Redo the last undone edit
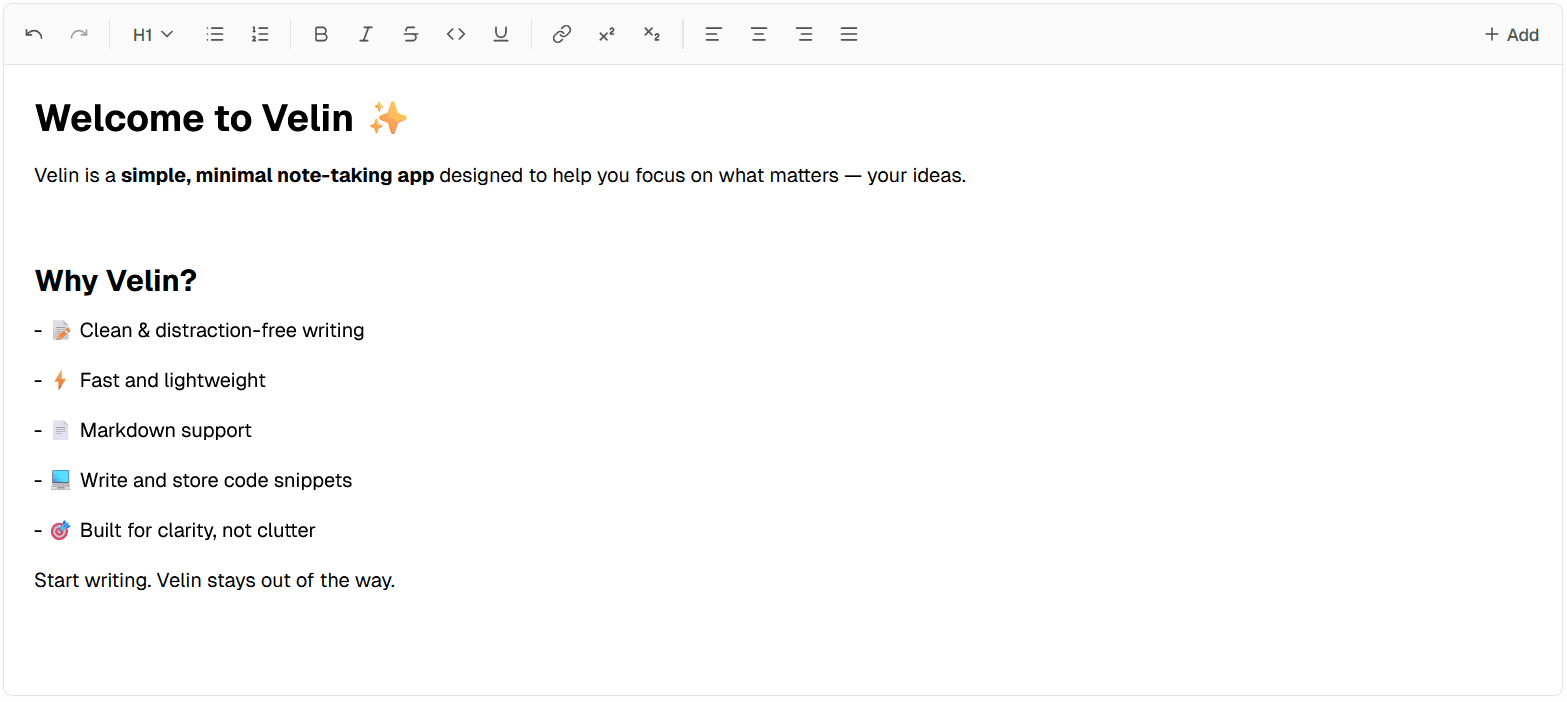 tap(79, 34)
